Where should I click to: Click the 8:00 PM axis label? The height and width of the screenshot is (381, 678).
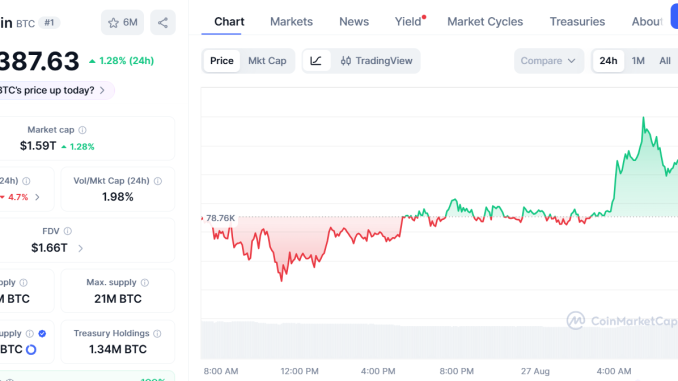click(457, 371)
